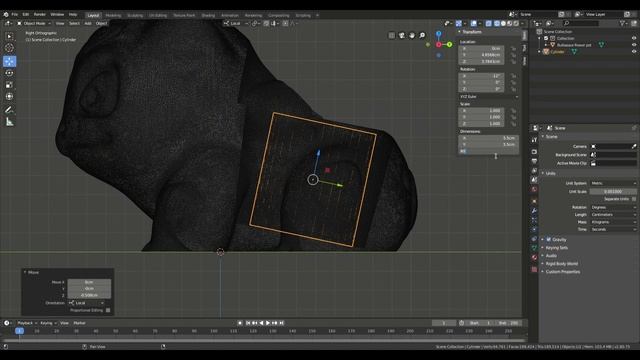Expand the Keying Sets panel
The width and height of the screenshot is (640, 360).
[x=557, y=247]
